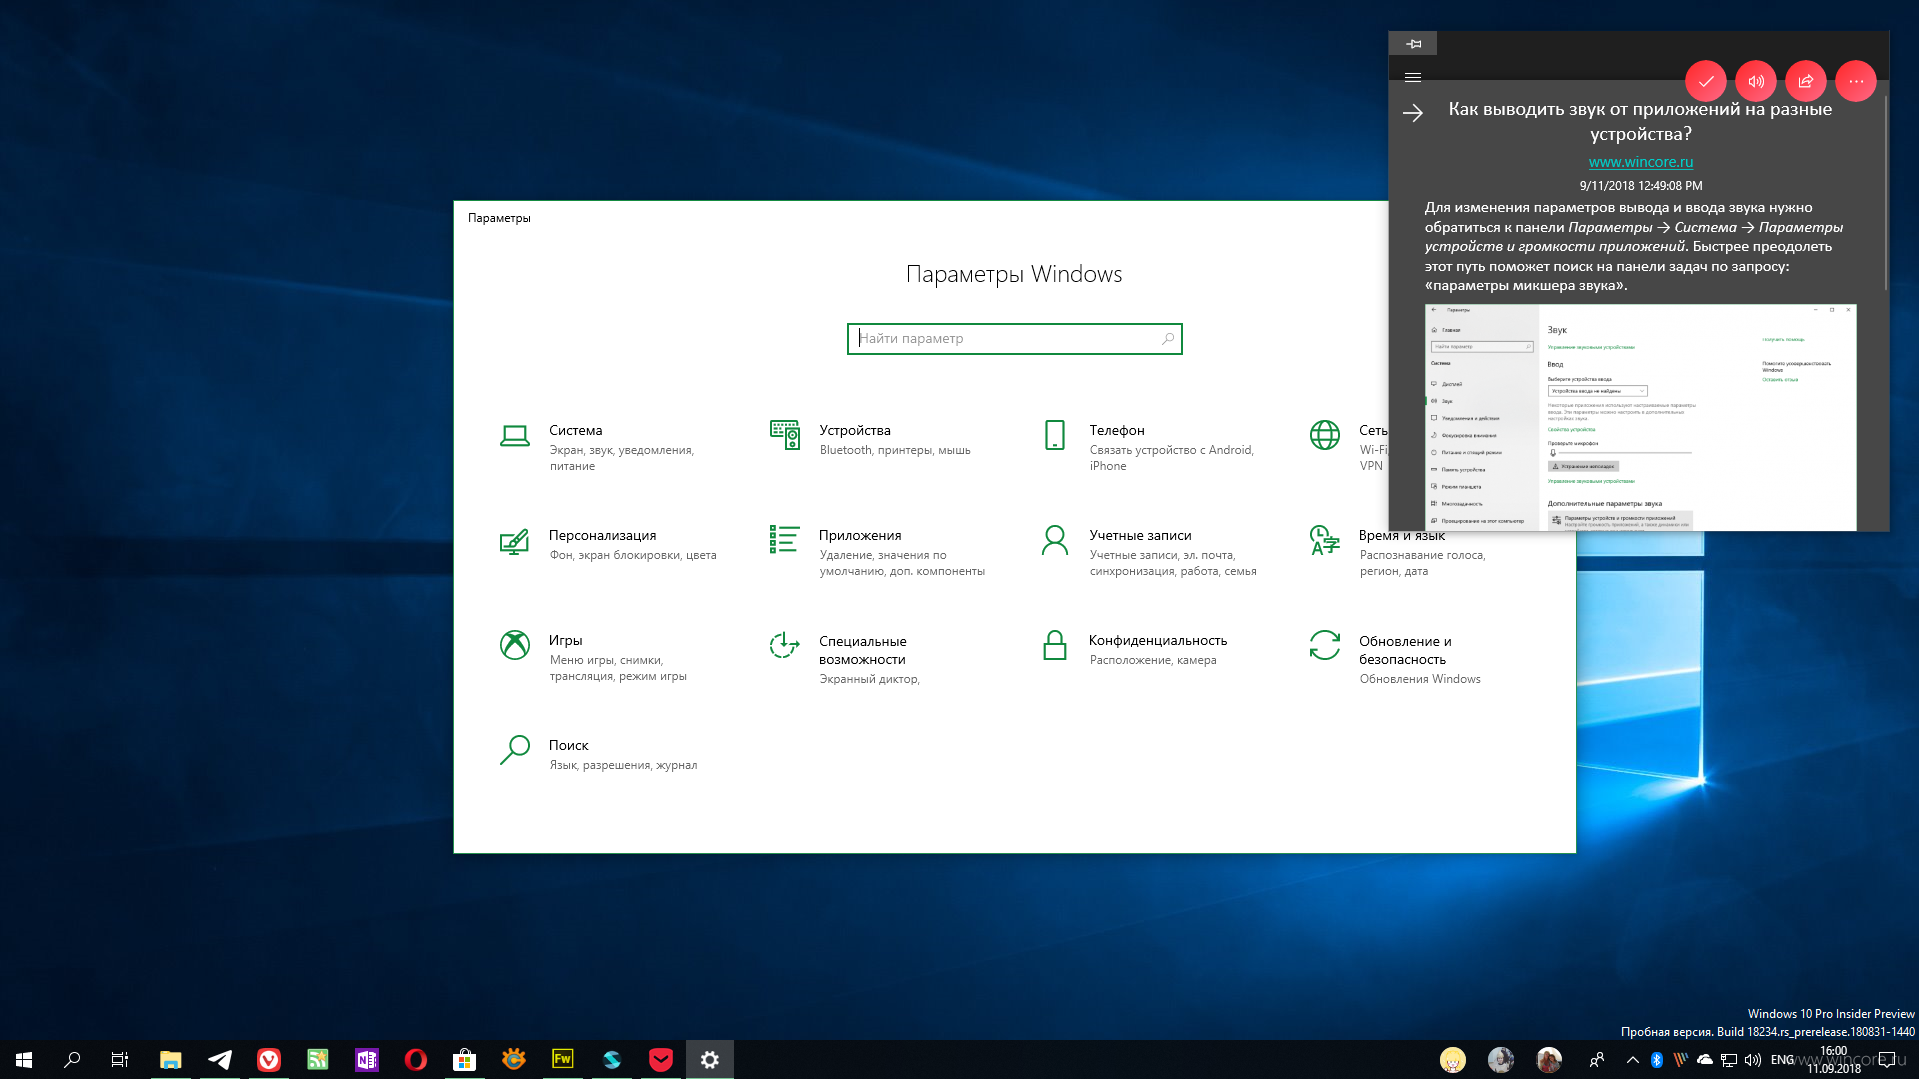The image size is (1919, 1079).
Task: Open Обновление и безопасность settings category
Action: pos(1419,658)
